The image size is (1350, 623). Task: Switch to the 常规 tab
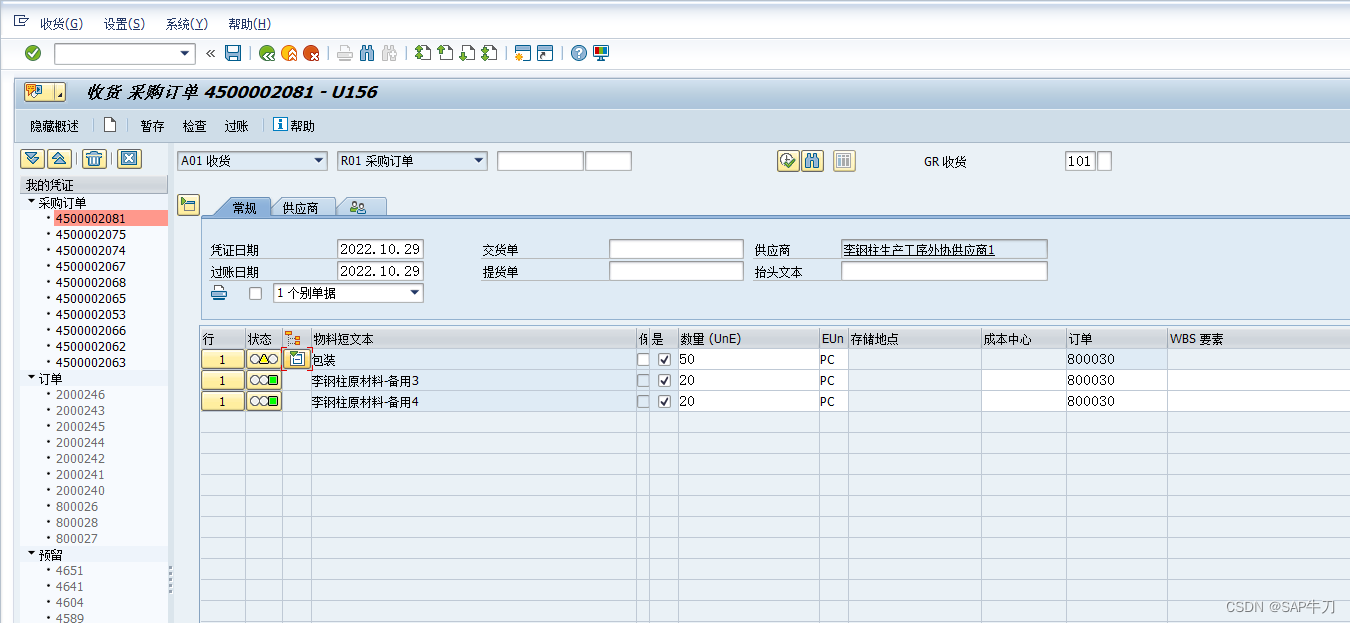point(244,208)
